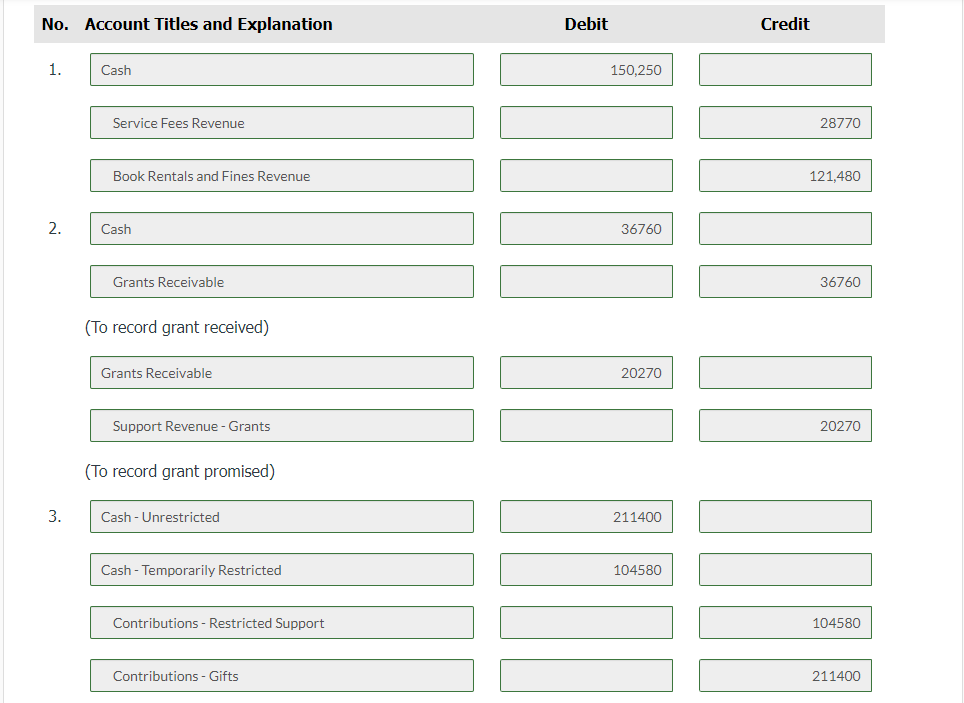
Task: Click empty credit field beside debit 36760
Action: tap(785, 228)
